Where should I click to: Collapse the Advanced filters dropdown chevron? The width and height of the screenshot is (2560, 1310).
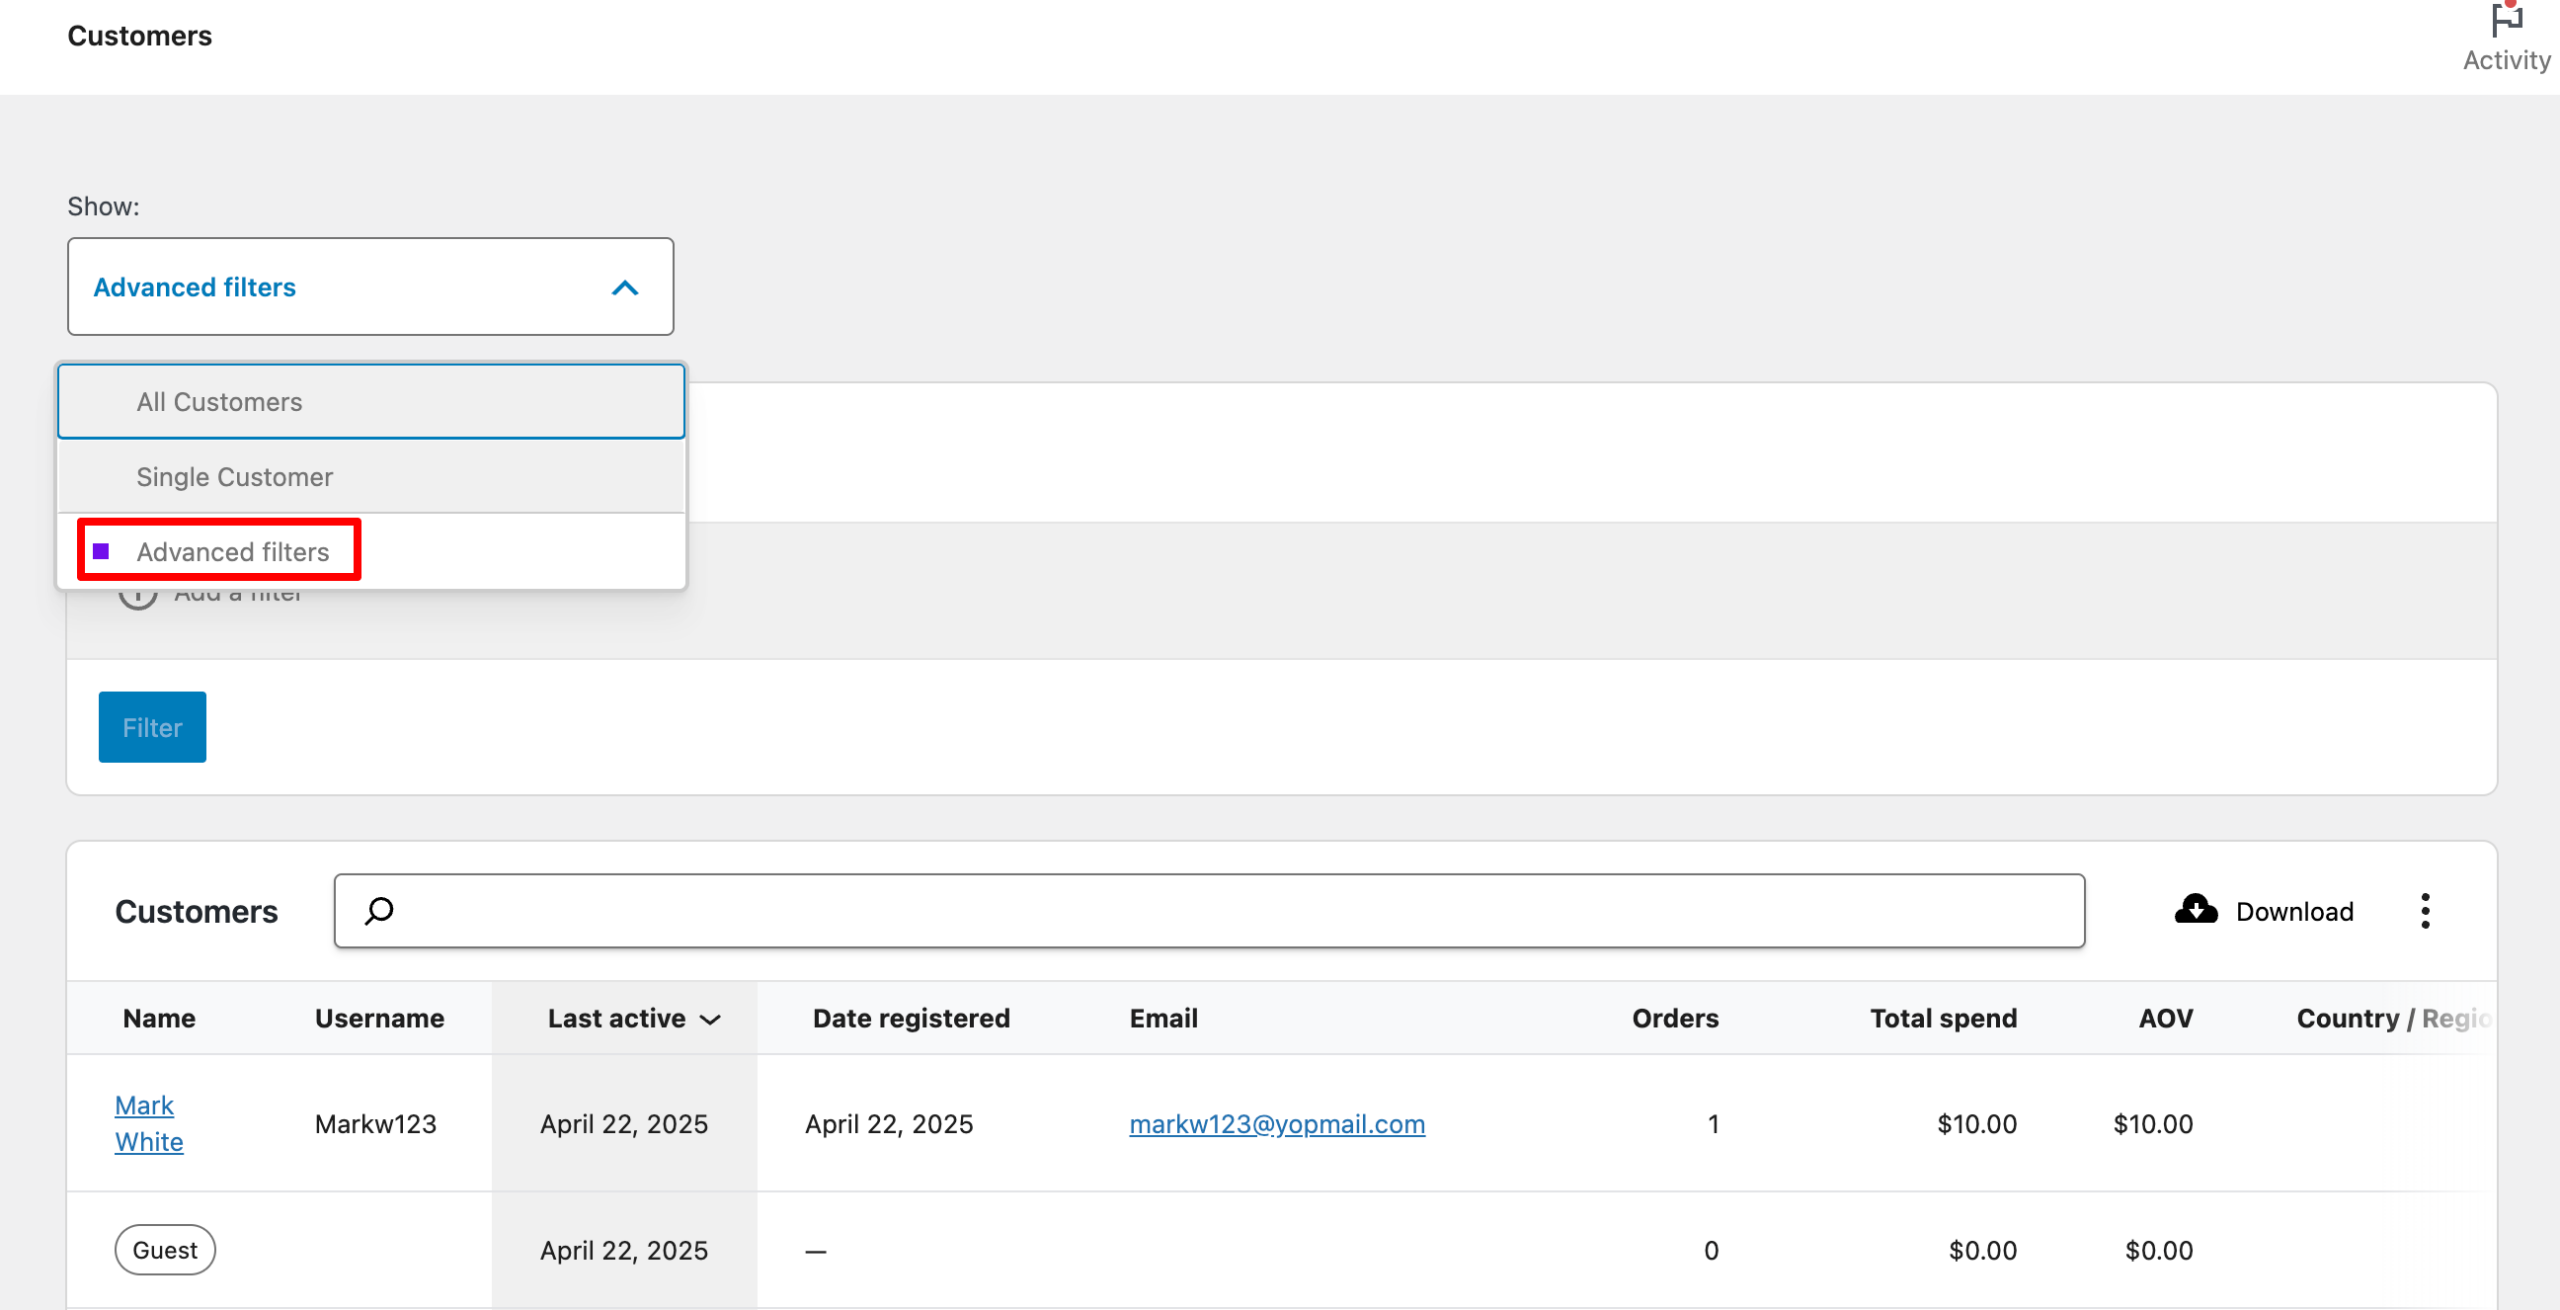click(x=625, y=288)
